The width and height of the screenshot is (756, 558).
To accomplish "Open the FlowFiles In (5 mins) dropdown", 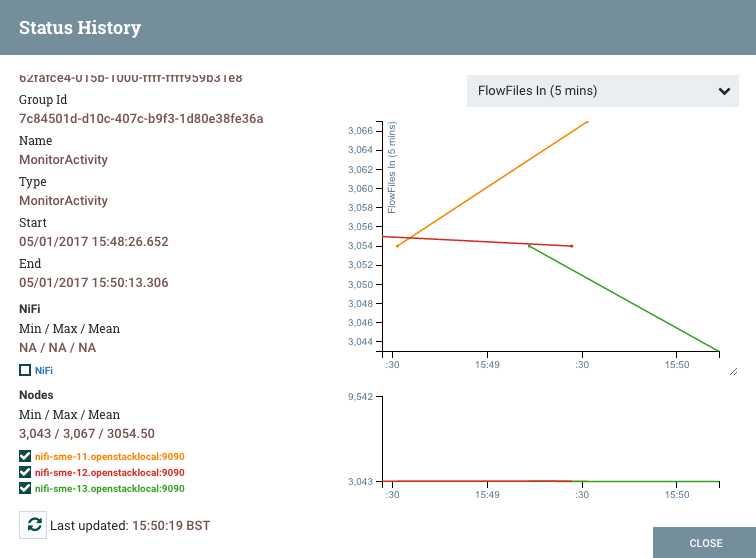I will [x=603, y=91].
